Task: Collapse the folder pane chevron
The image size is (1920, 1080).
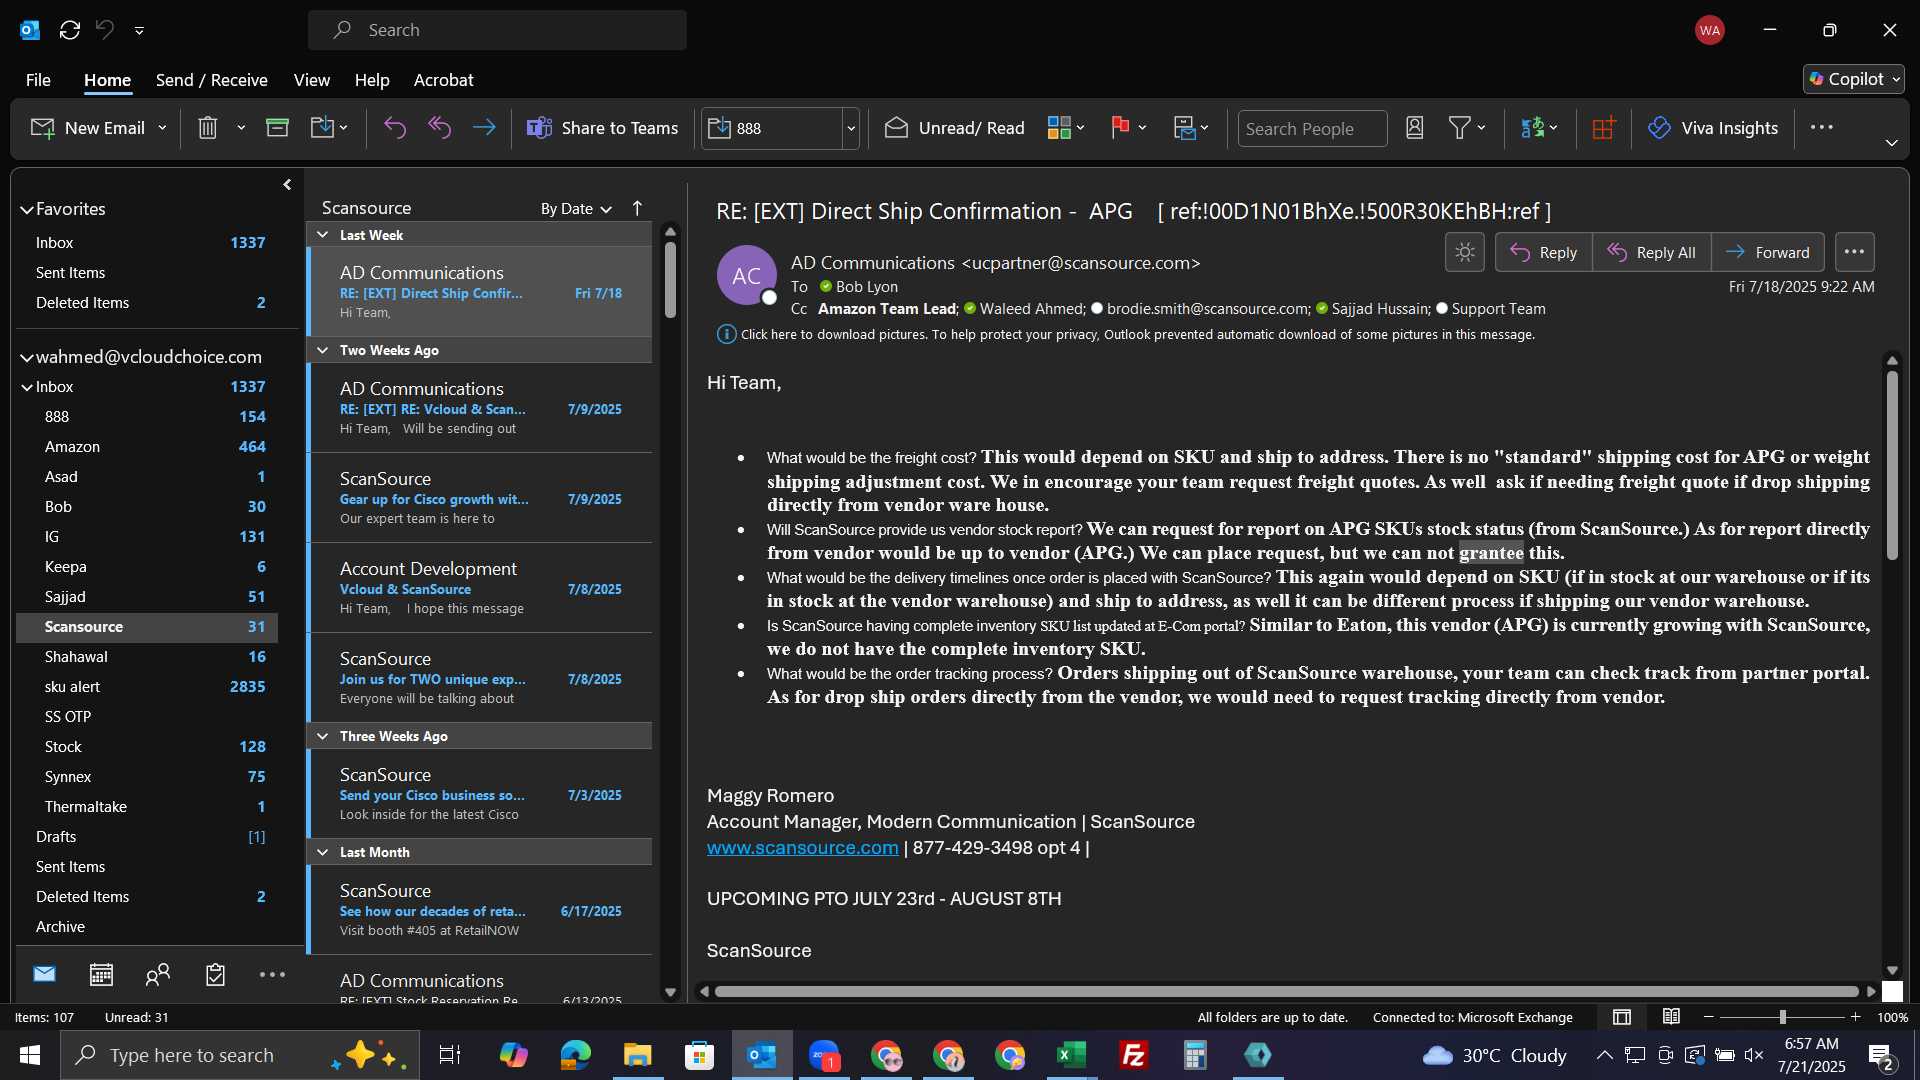Action: pyautogui.click(x=287, y=184)
